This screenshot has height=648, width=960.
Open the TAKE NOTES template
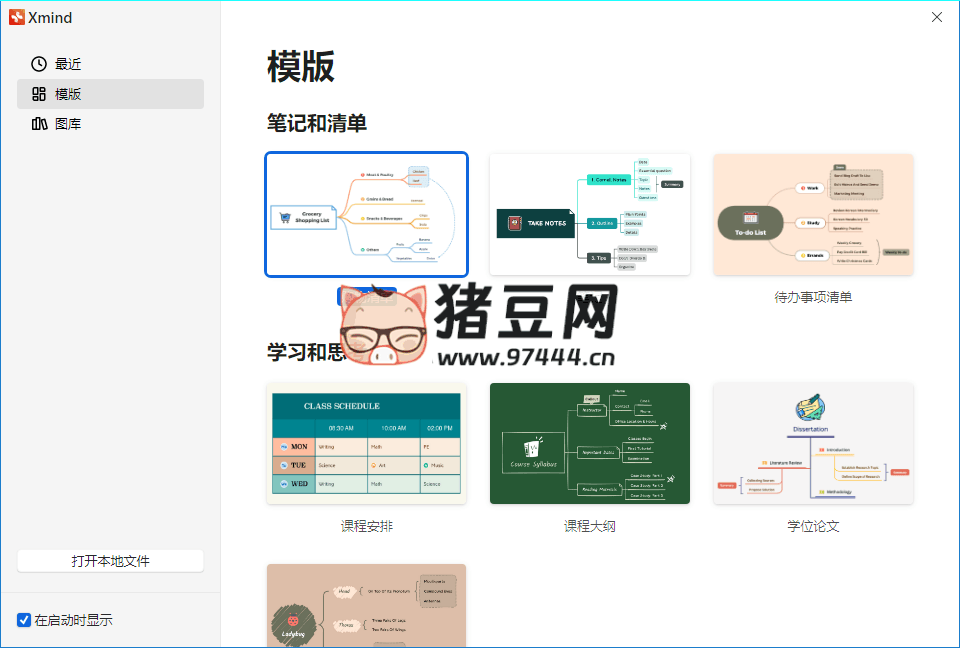pyautogui.click(x=589, y=214)
